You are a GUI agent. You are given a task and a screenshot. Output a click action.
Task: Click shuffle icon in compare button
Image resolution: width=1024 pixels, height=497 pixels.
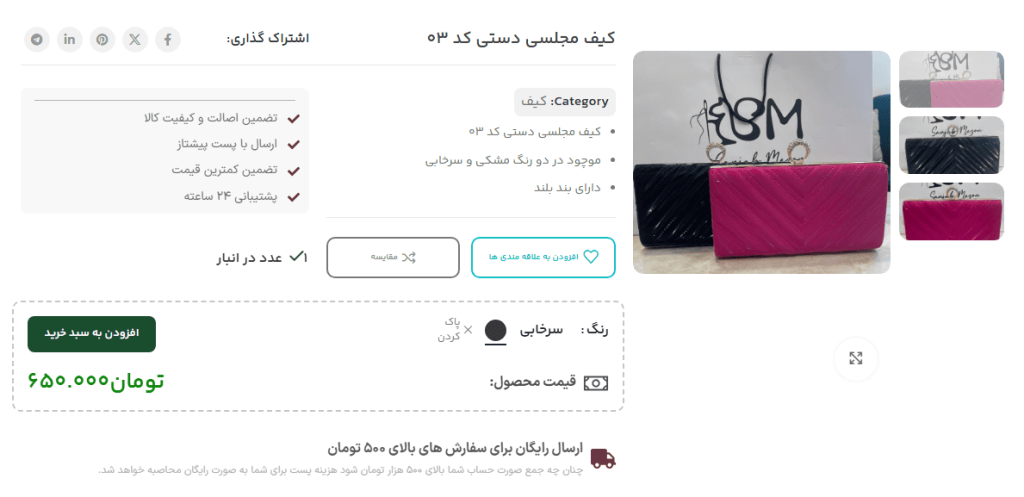tap(408, 257)
